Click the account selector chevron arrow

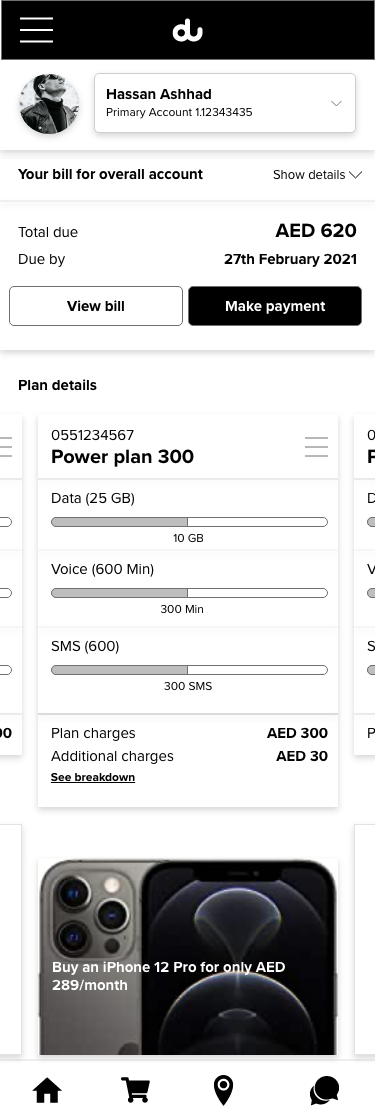point(336,103)
